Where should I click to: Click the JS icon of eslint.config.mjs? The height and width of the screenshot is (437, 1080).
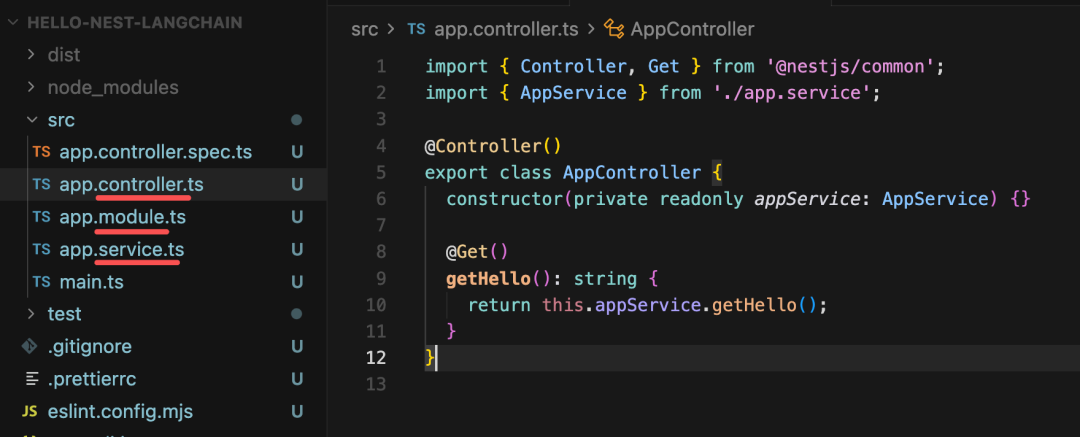pos(29,411)
